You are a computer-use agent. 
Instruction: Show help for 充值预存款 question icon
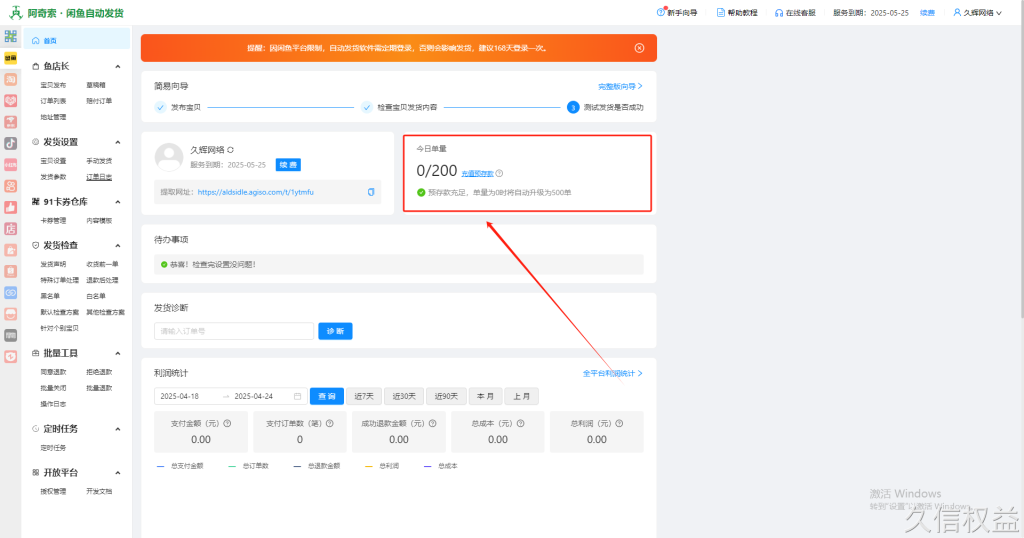click(500, 173)
